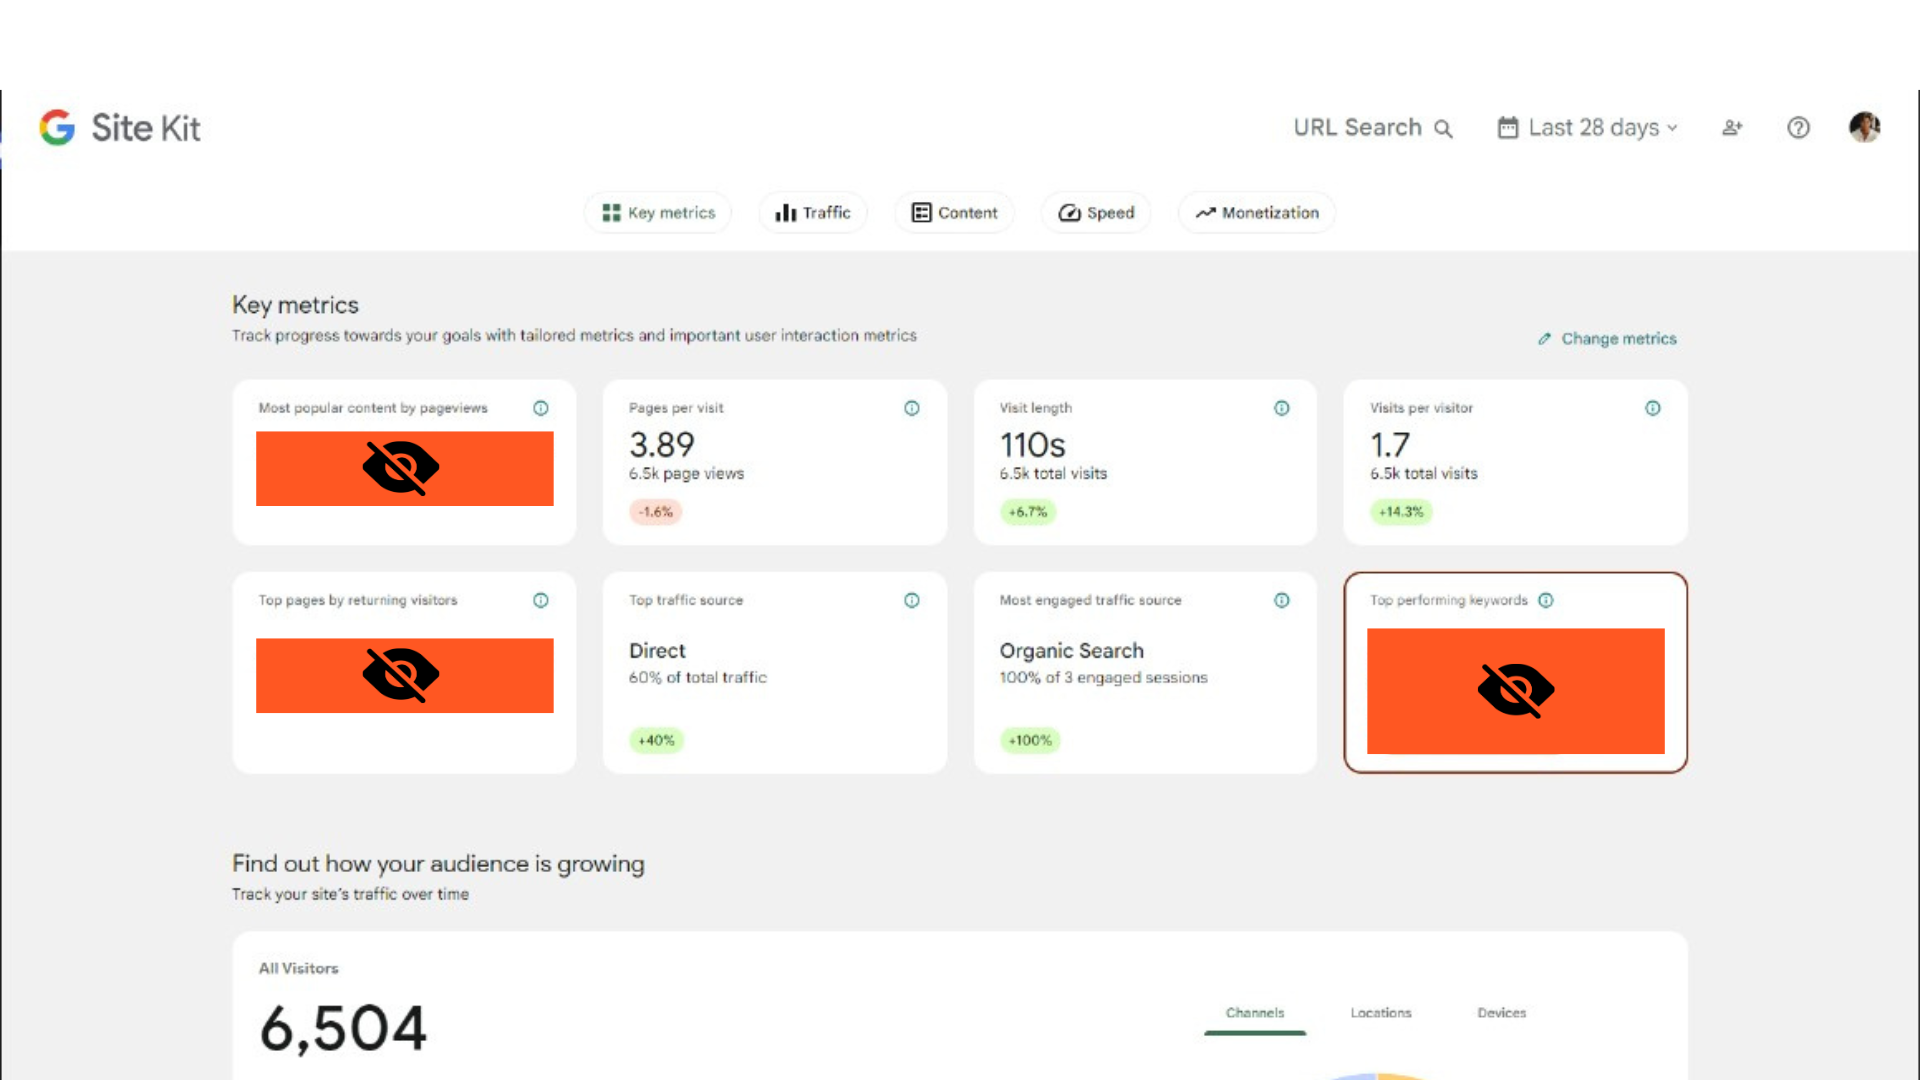Viewport: 1920px width, 1080px height.
Task: Click info icon on Pages per visit card
Action: click(x=911, y=408)
